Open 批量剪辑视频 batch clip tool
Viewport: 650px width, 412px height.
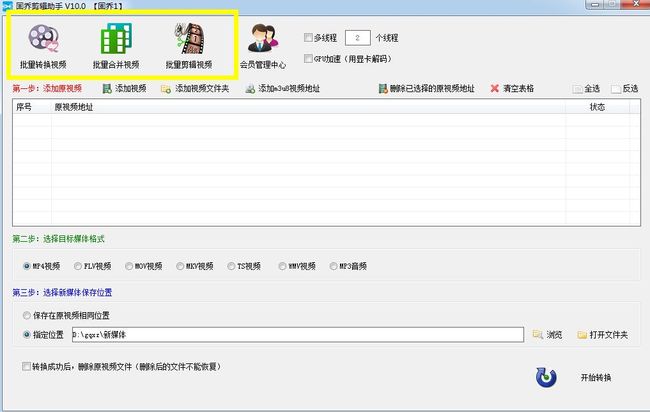(x=189, y=46)
